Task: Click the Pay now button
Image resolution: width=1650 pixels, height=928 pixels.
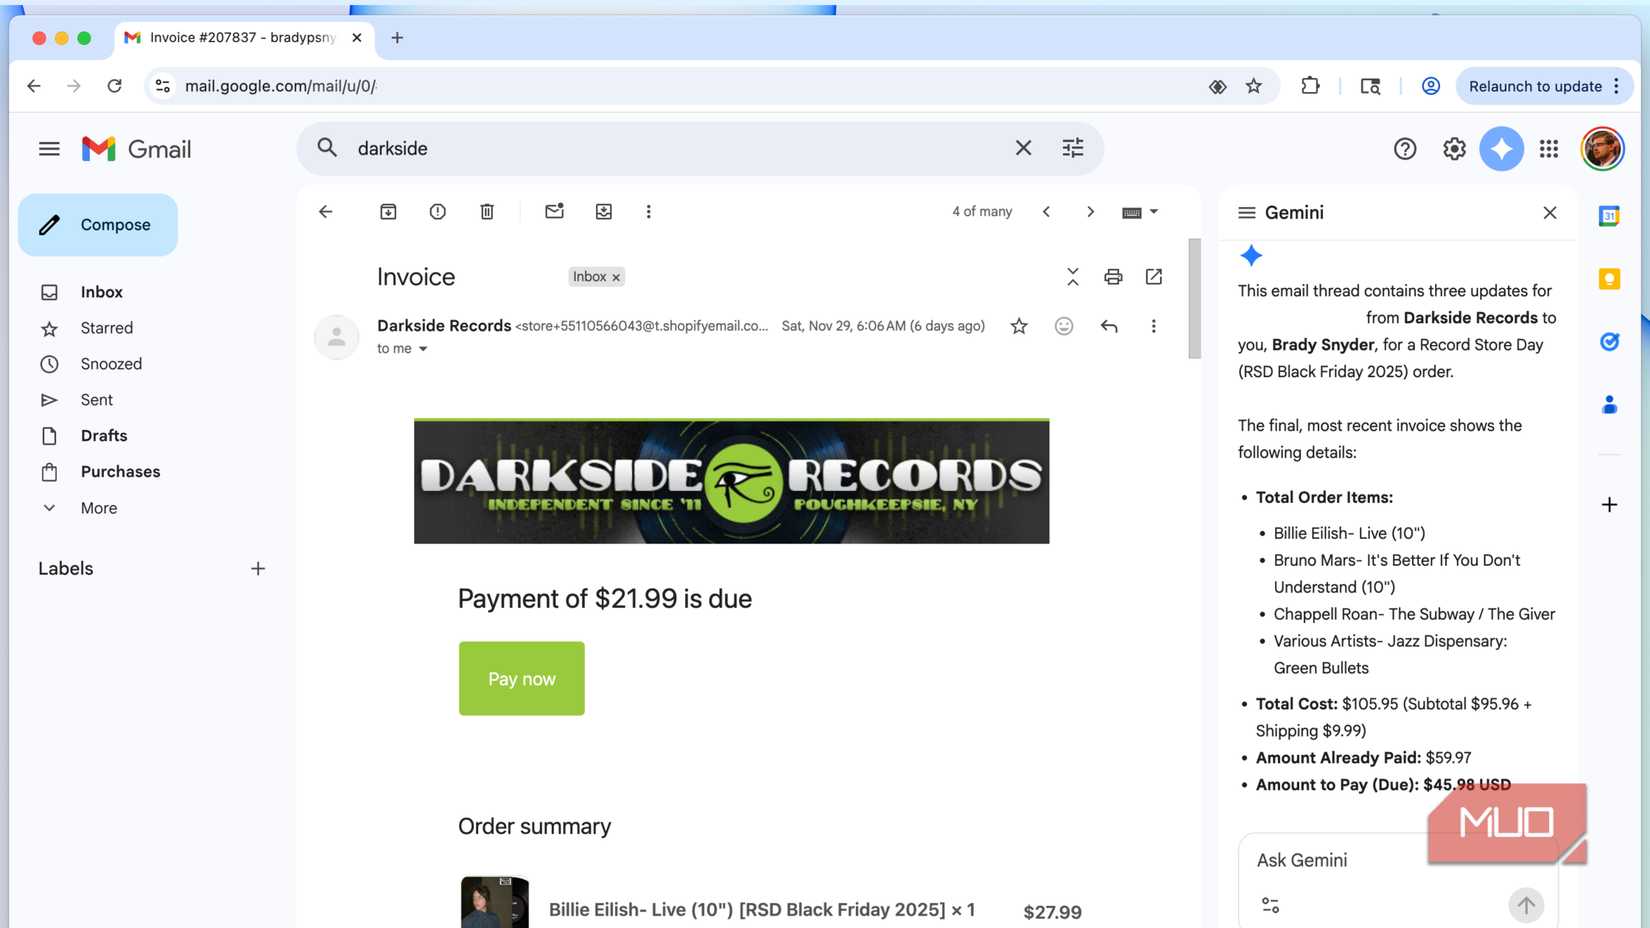Action: [522, 679]
